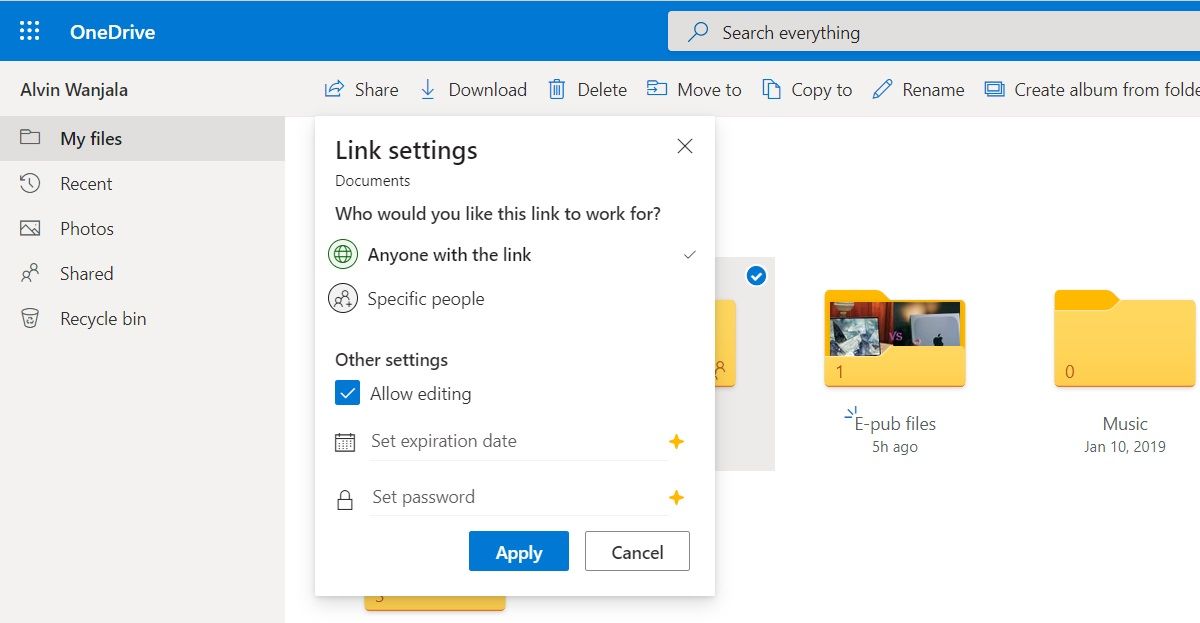Viewport: 1200px width, 623px height.
Task: Click the Rename pencil icon
Action: tap(882, 89)
